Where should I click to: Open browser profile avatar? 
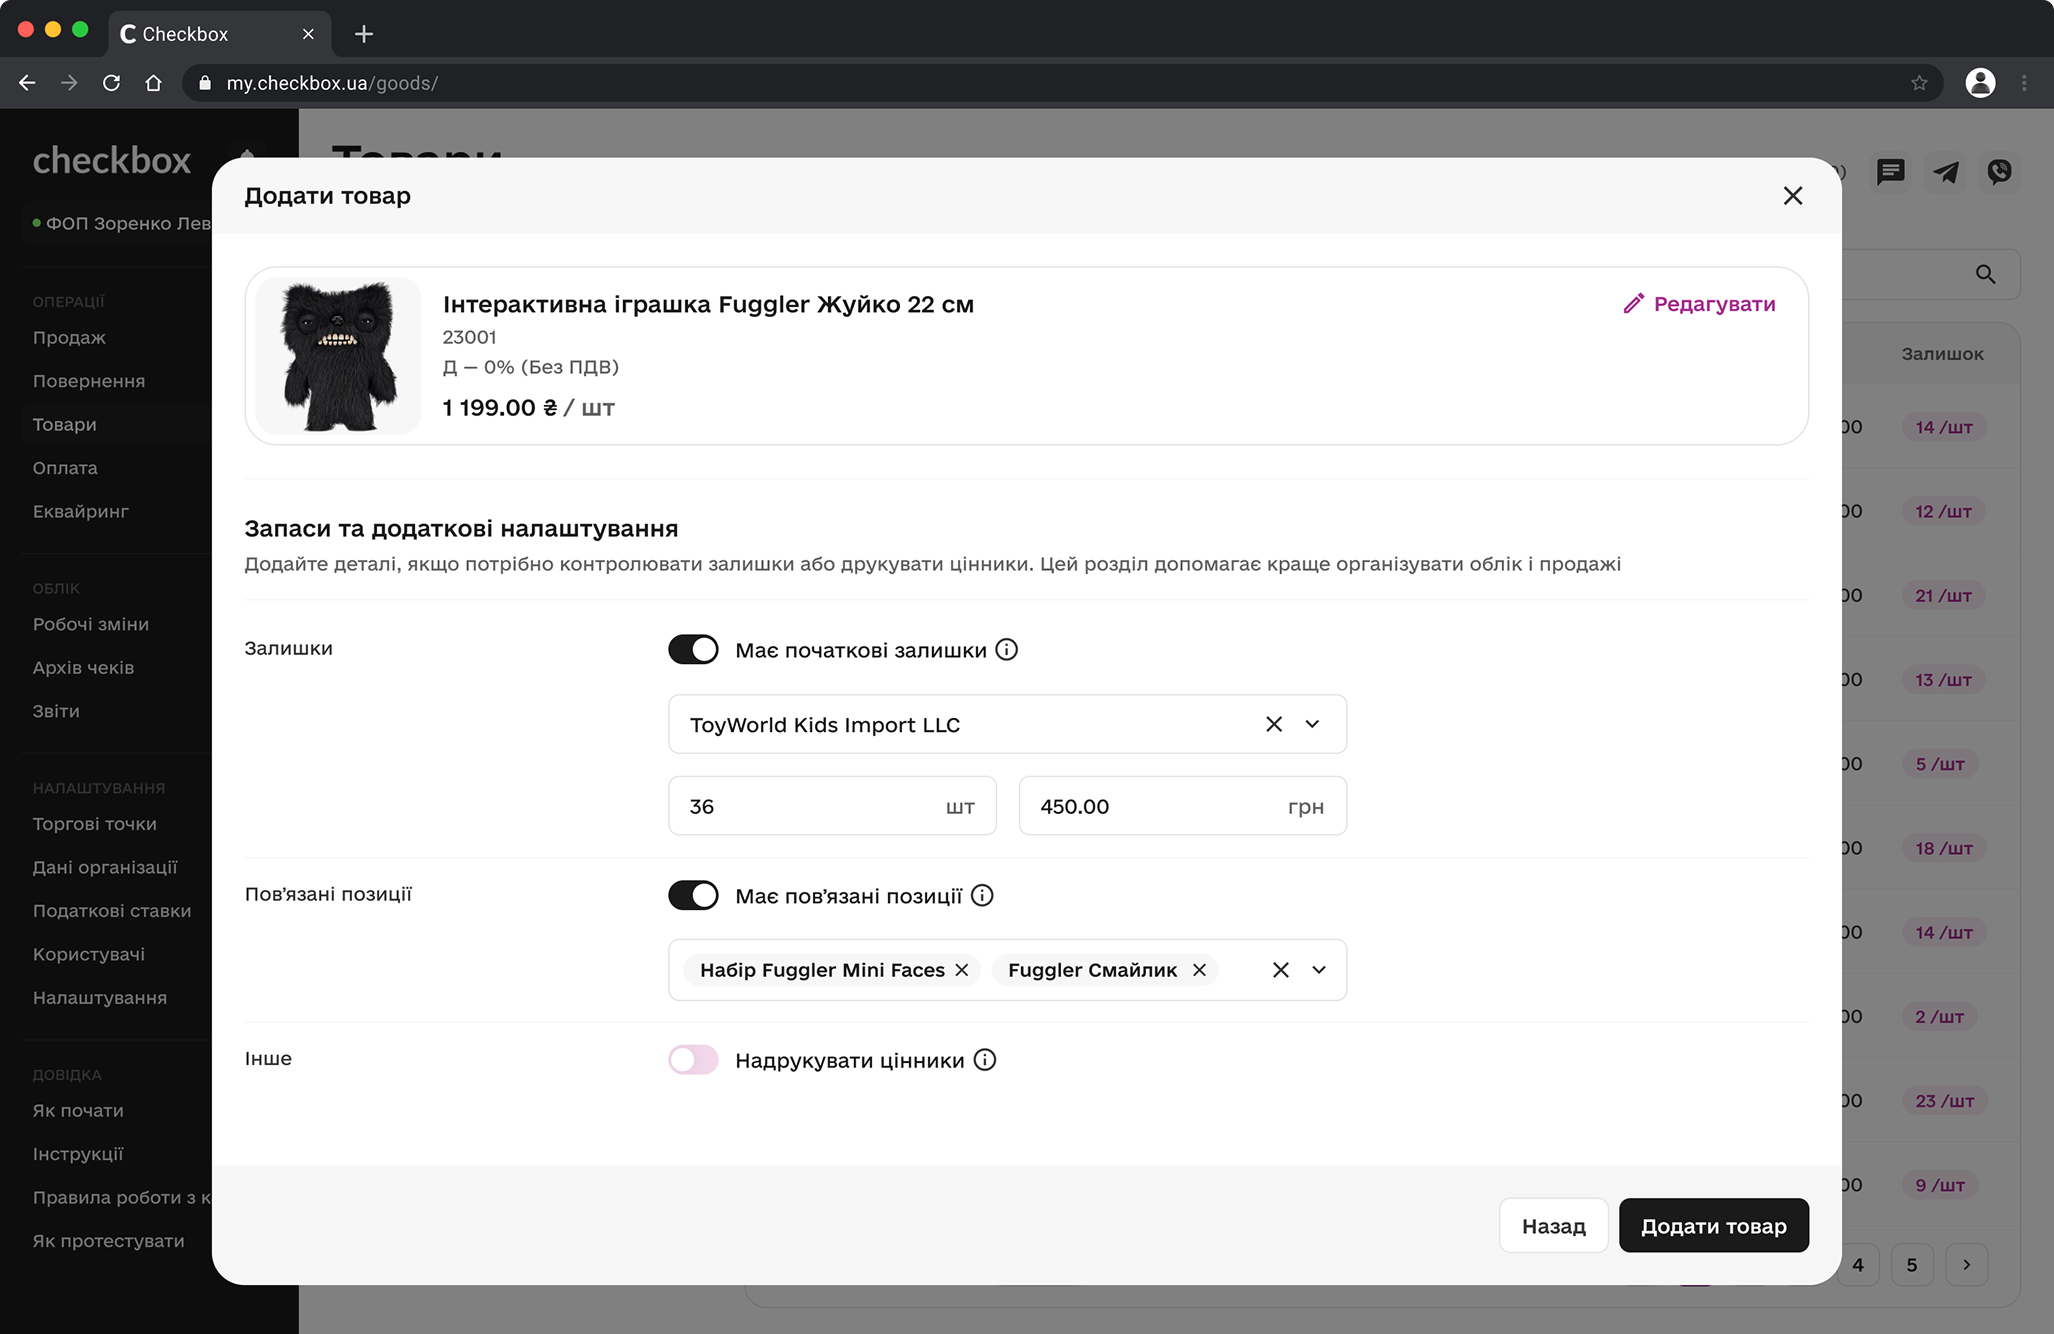1980,83
